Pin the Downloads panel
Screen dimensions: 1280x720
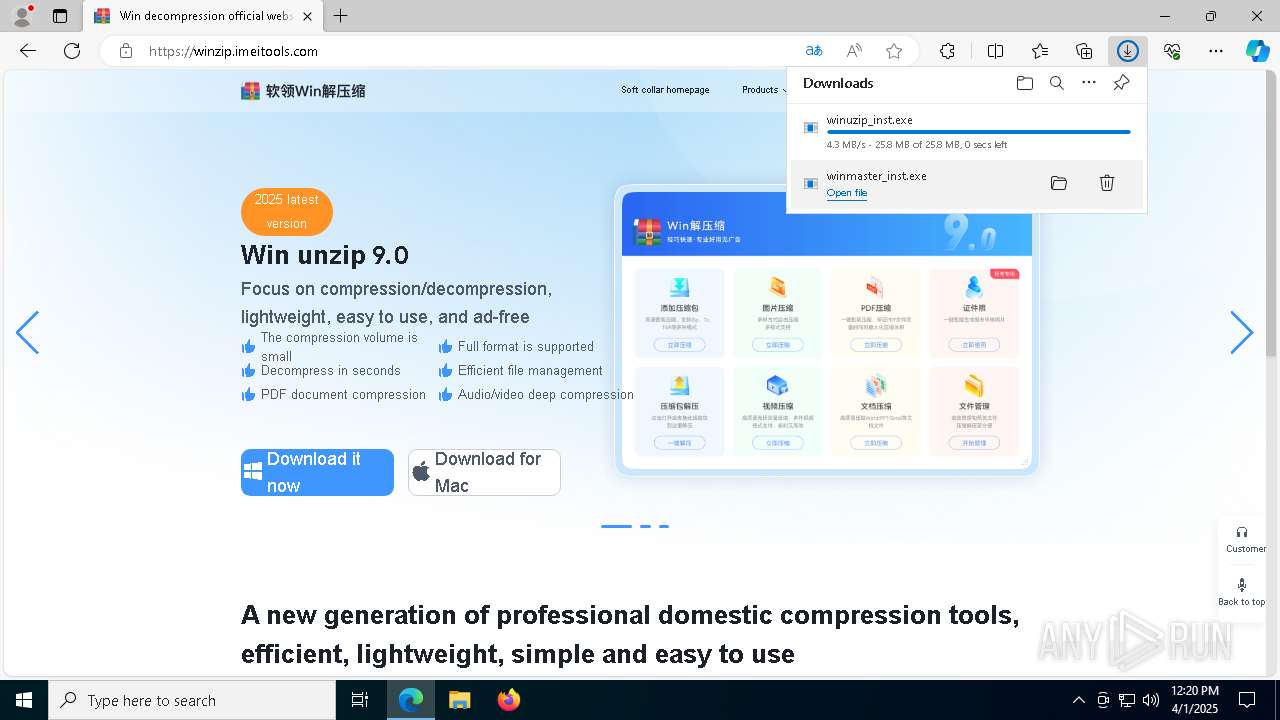click(x=1121, y=83)
